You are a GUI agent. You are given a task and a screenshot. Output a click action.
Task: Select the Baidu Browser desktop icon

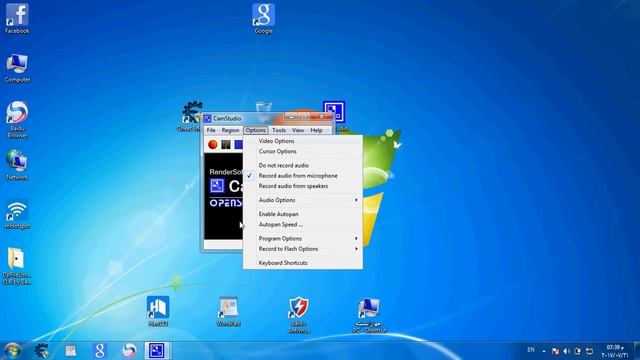pyautogui.click(x=17, y=119)
